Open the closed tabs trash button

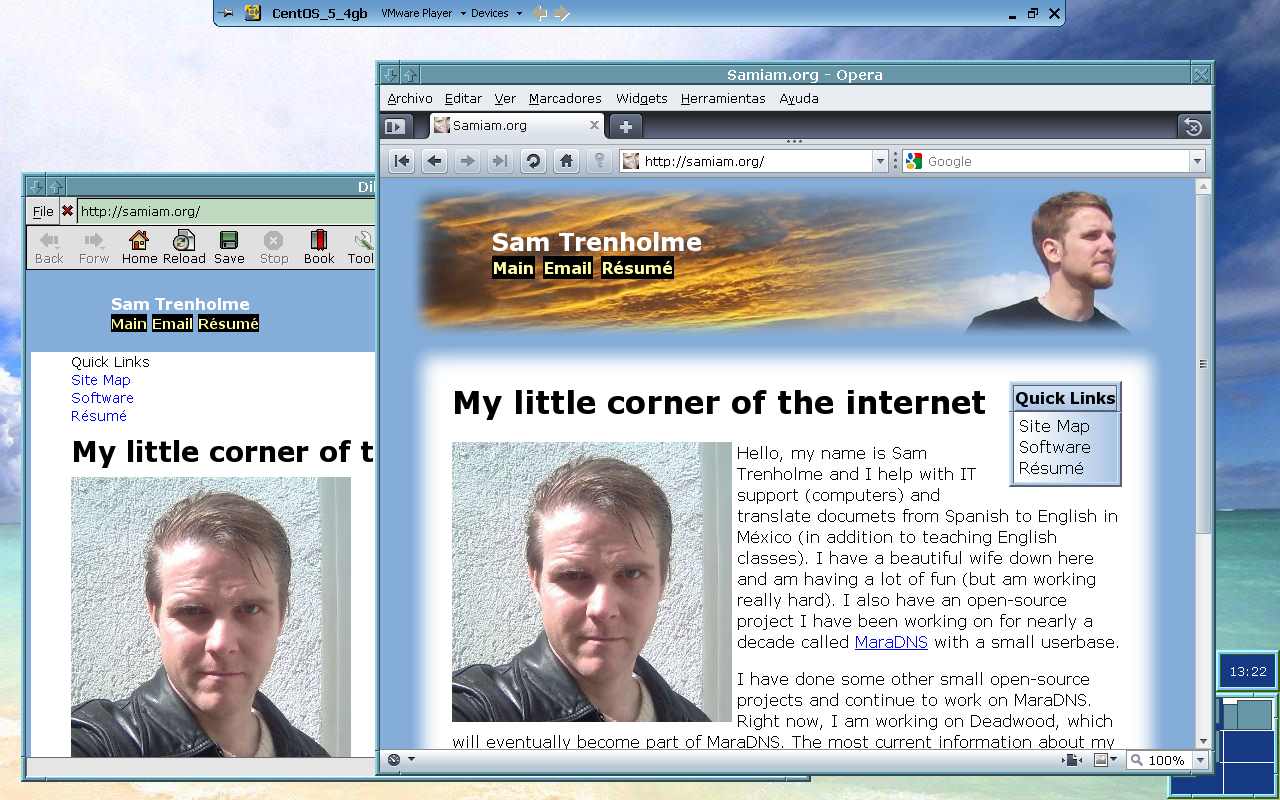[x=1192, y=126]
